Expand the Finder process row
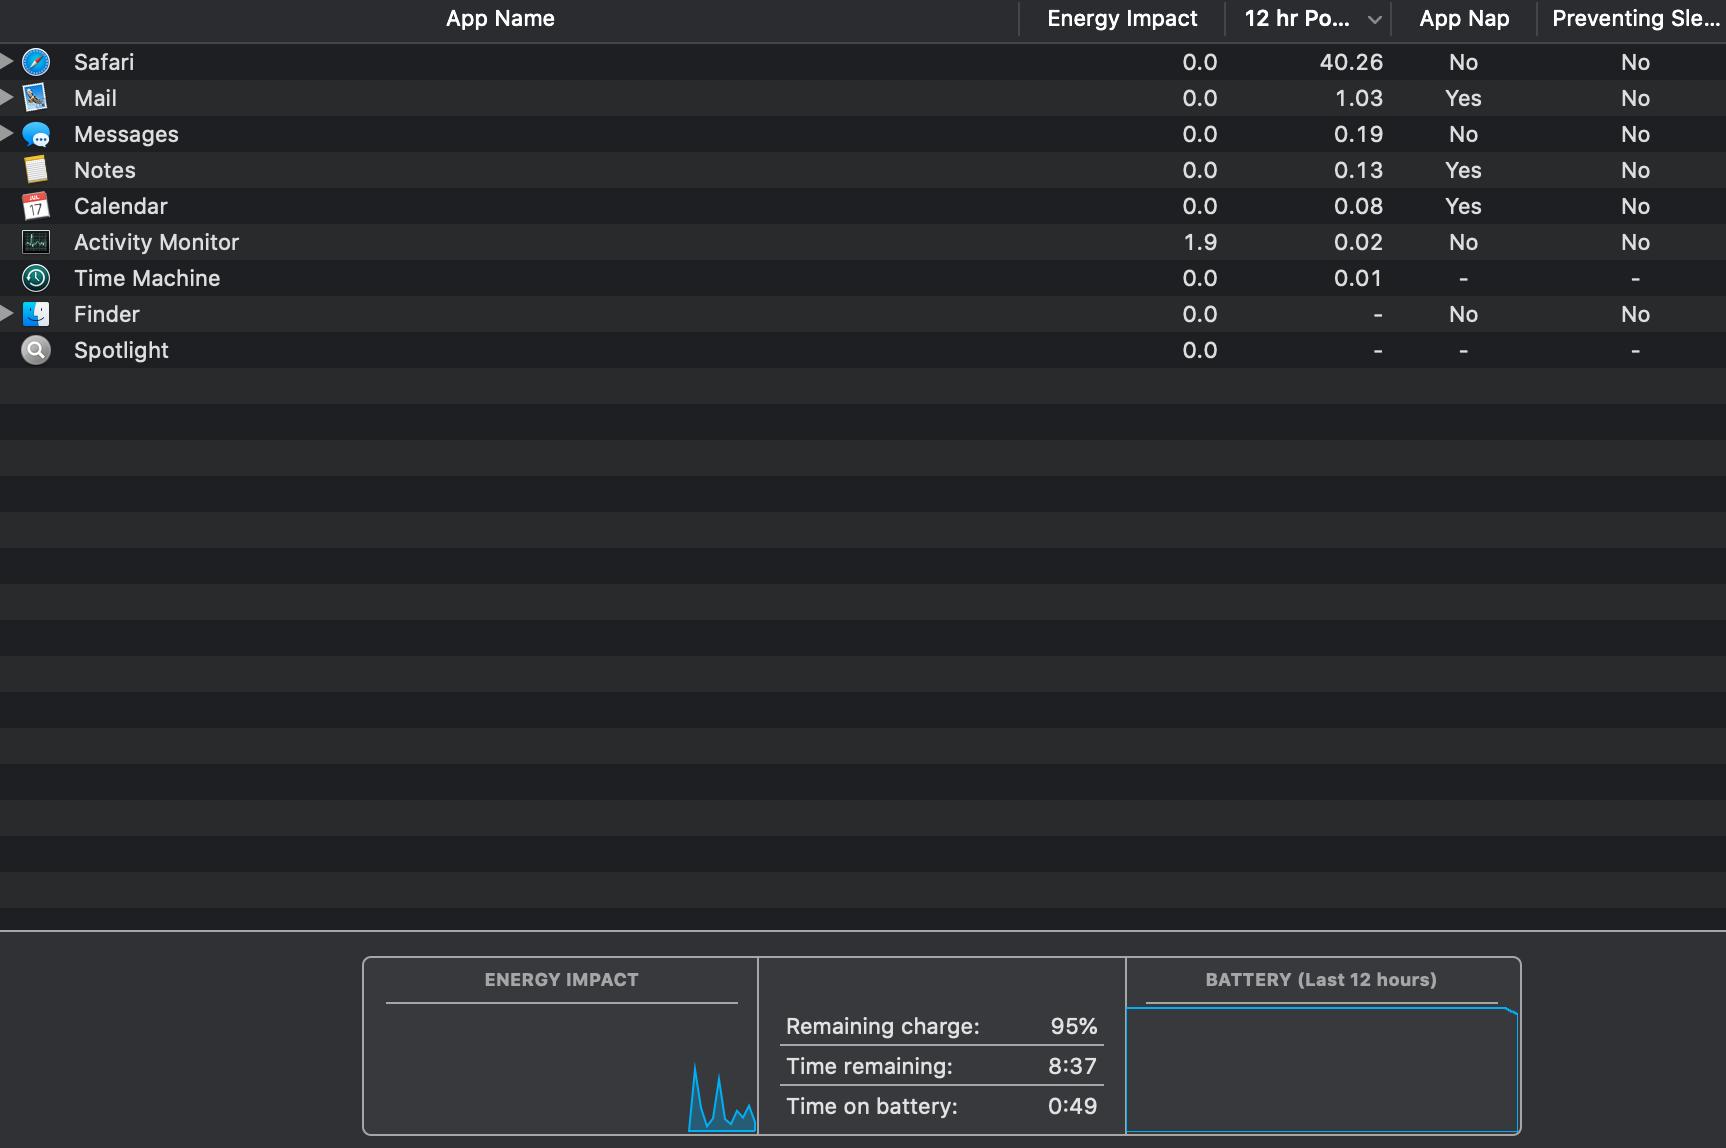 pos(7,314)
